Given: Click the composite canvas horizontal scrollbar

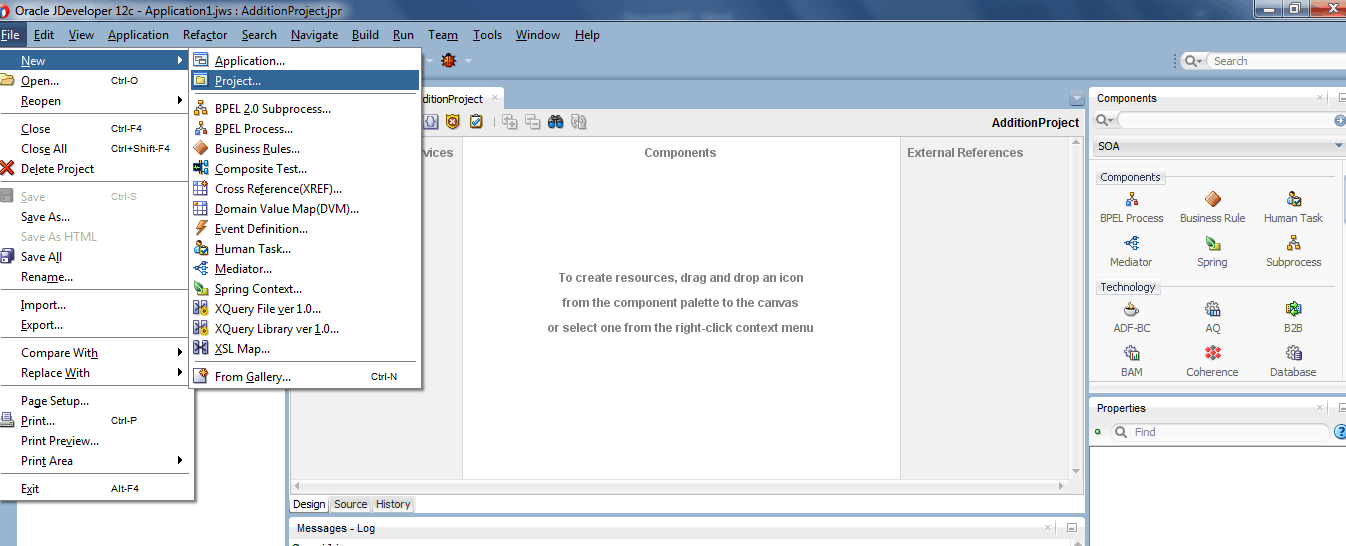Looking at the screenshot, I should (679, 486).
